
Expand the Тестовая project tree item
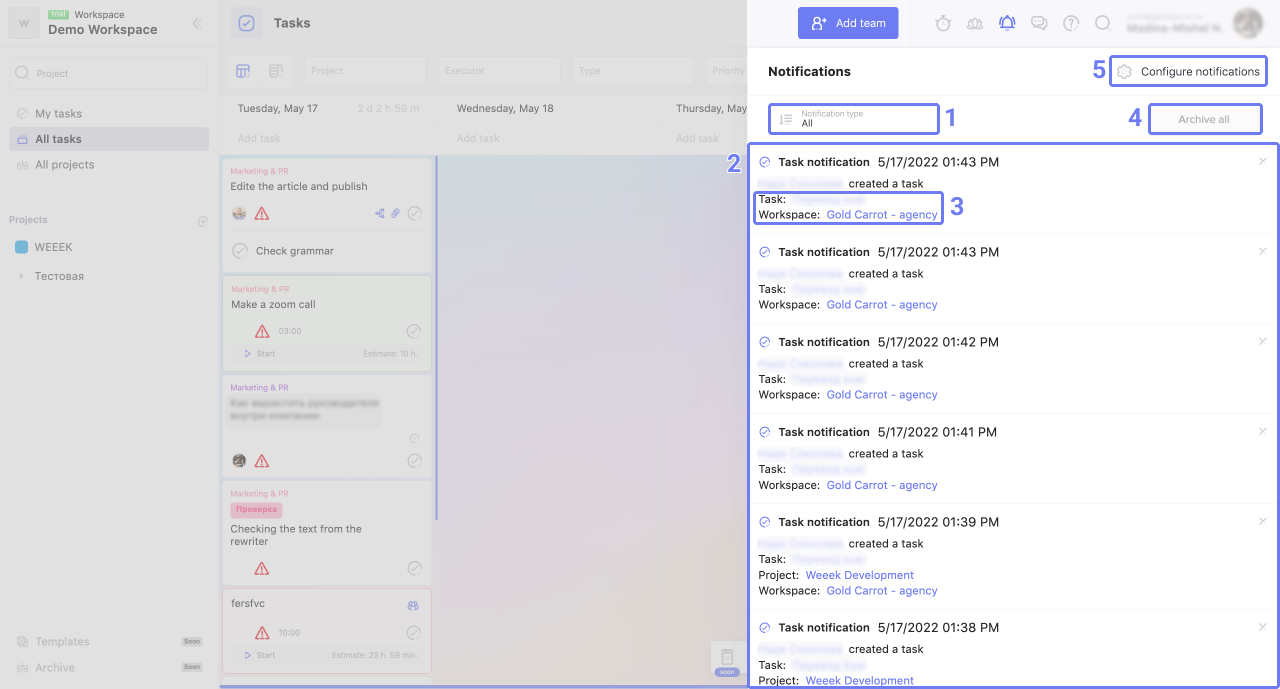point(21,276)
